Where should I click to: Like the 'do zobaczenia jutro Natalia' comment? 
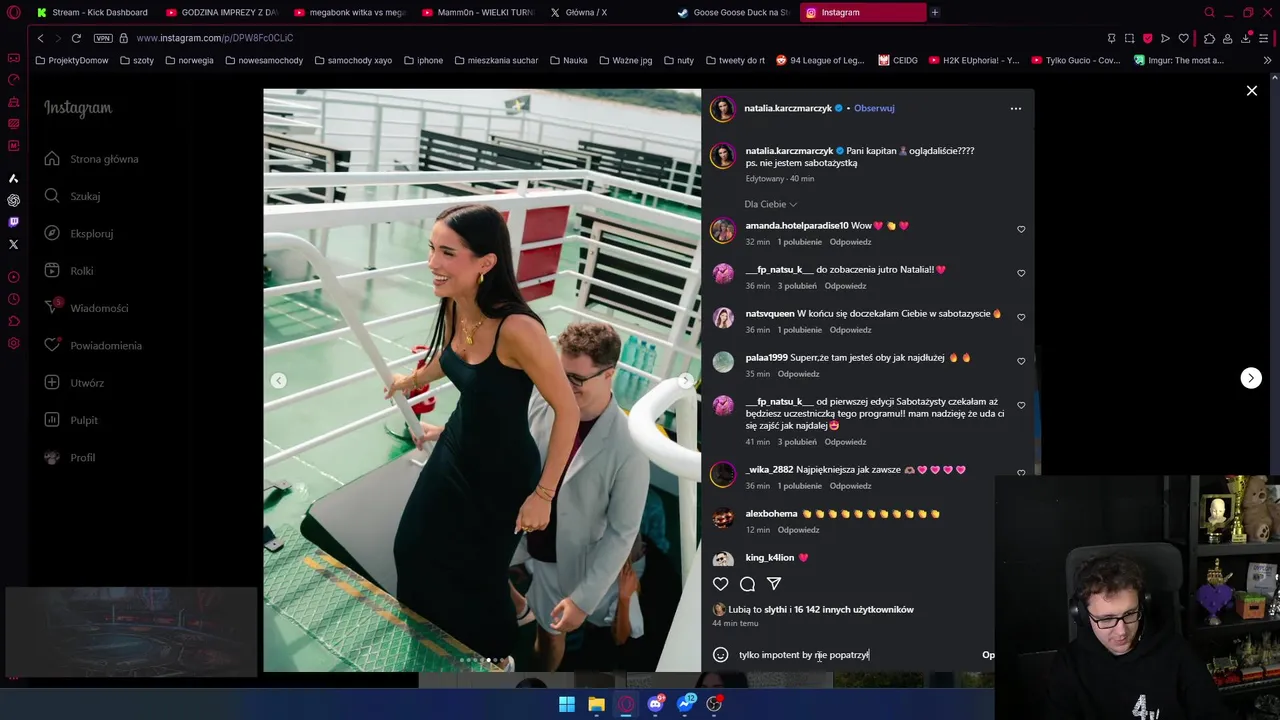[x=1021, y=273]
